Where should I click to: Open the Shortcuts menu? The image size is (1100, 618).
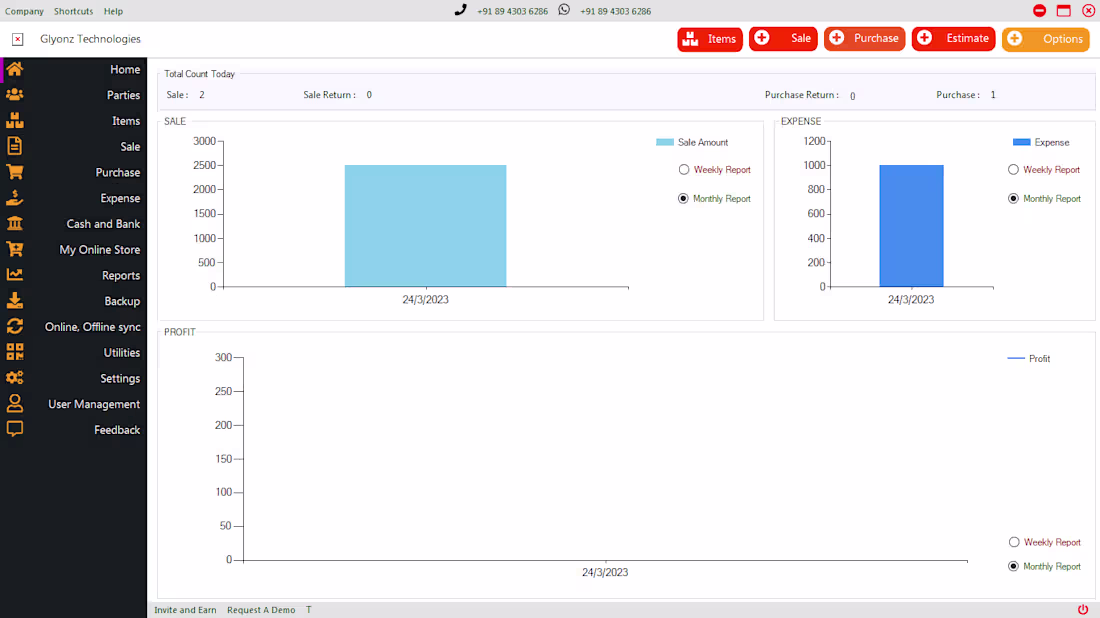pyautogui.click(x=73, y=11)
